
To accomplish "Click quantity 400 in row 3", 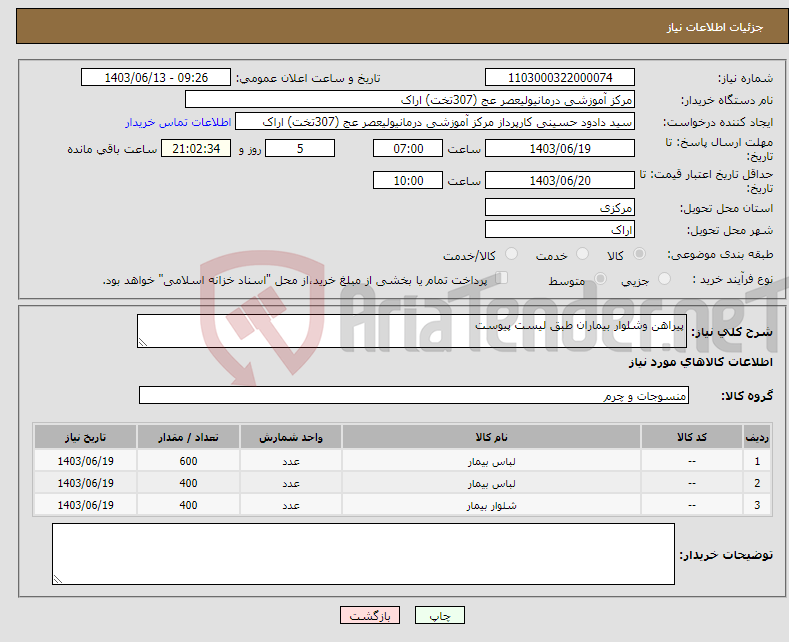I will [188, 505].
